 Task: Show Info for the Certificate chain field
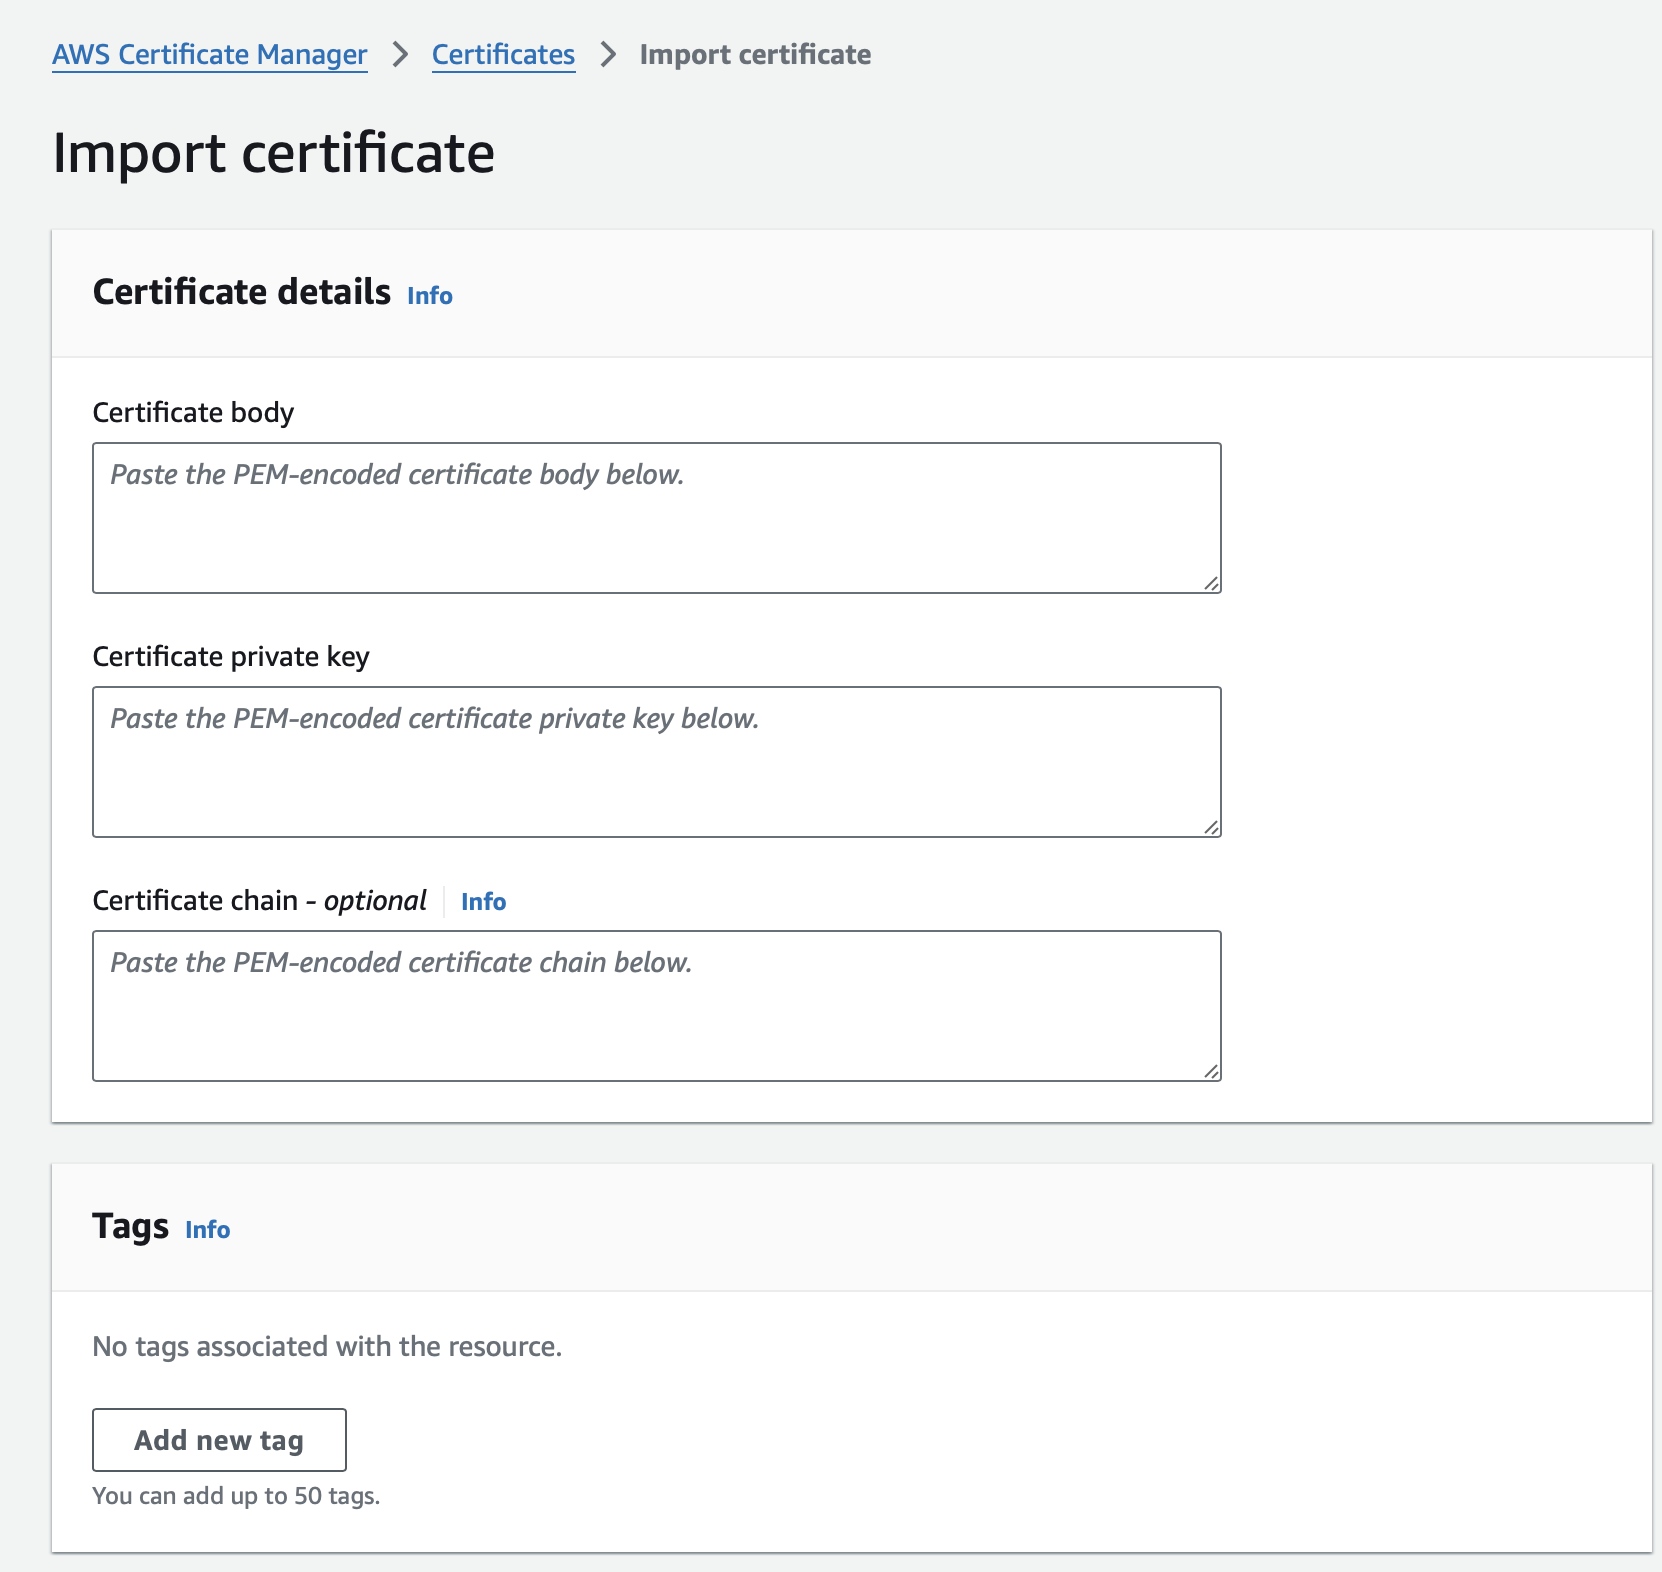click(483, 902)
